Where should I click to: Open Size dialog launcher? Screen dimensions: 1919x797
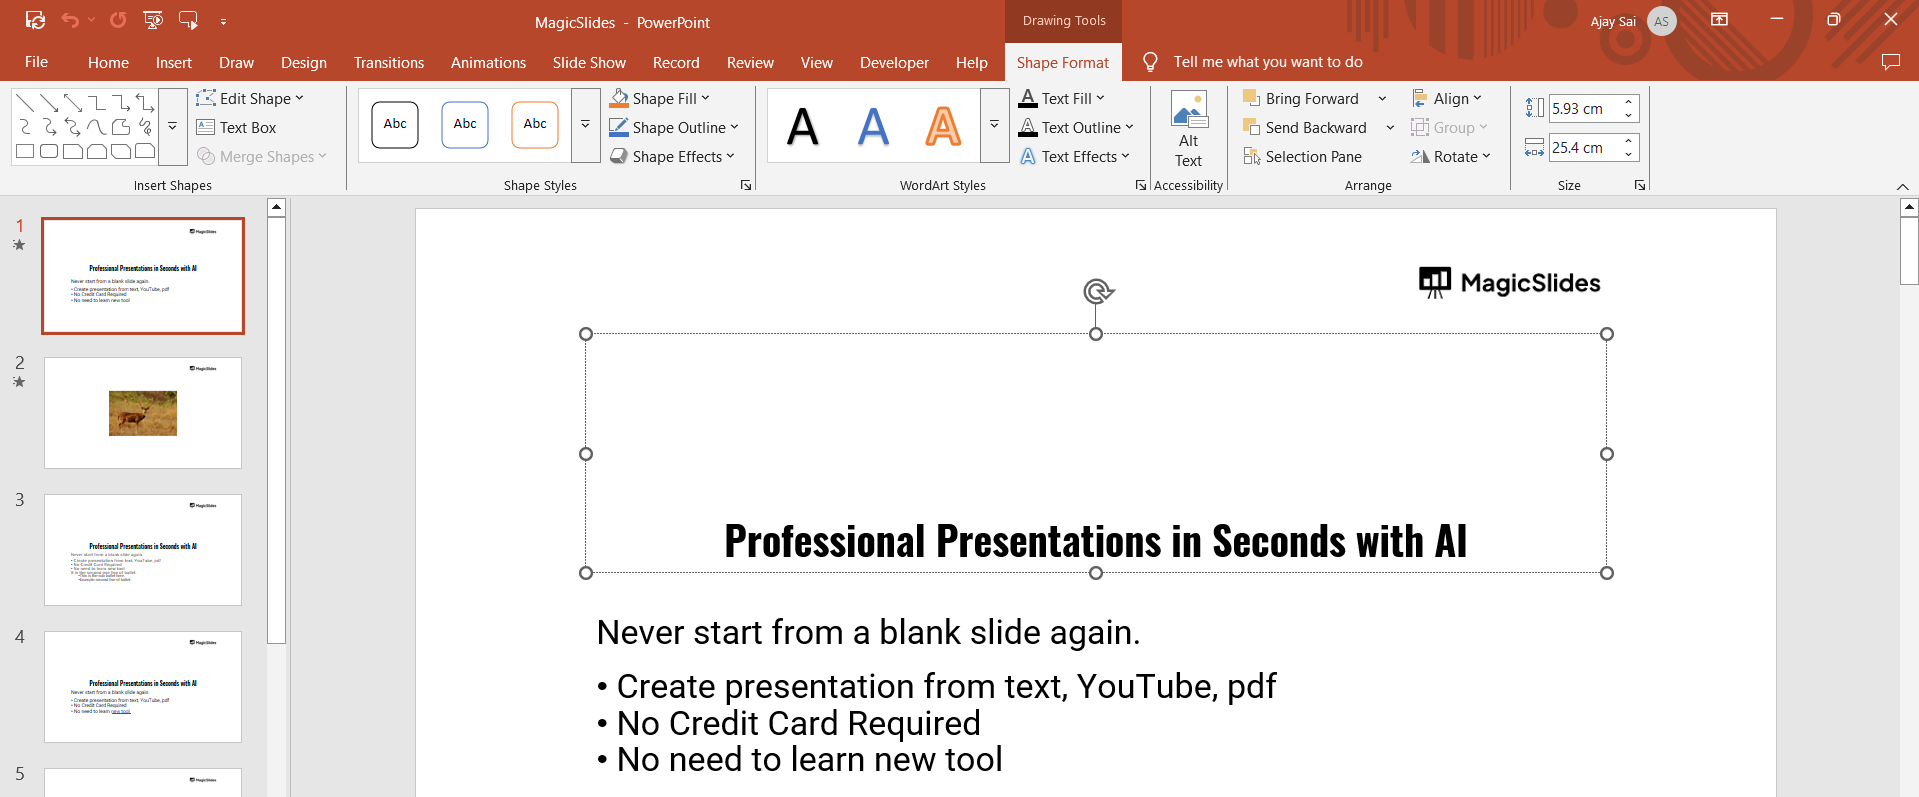pyautogui.click(x=1640, y=185)
